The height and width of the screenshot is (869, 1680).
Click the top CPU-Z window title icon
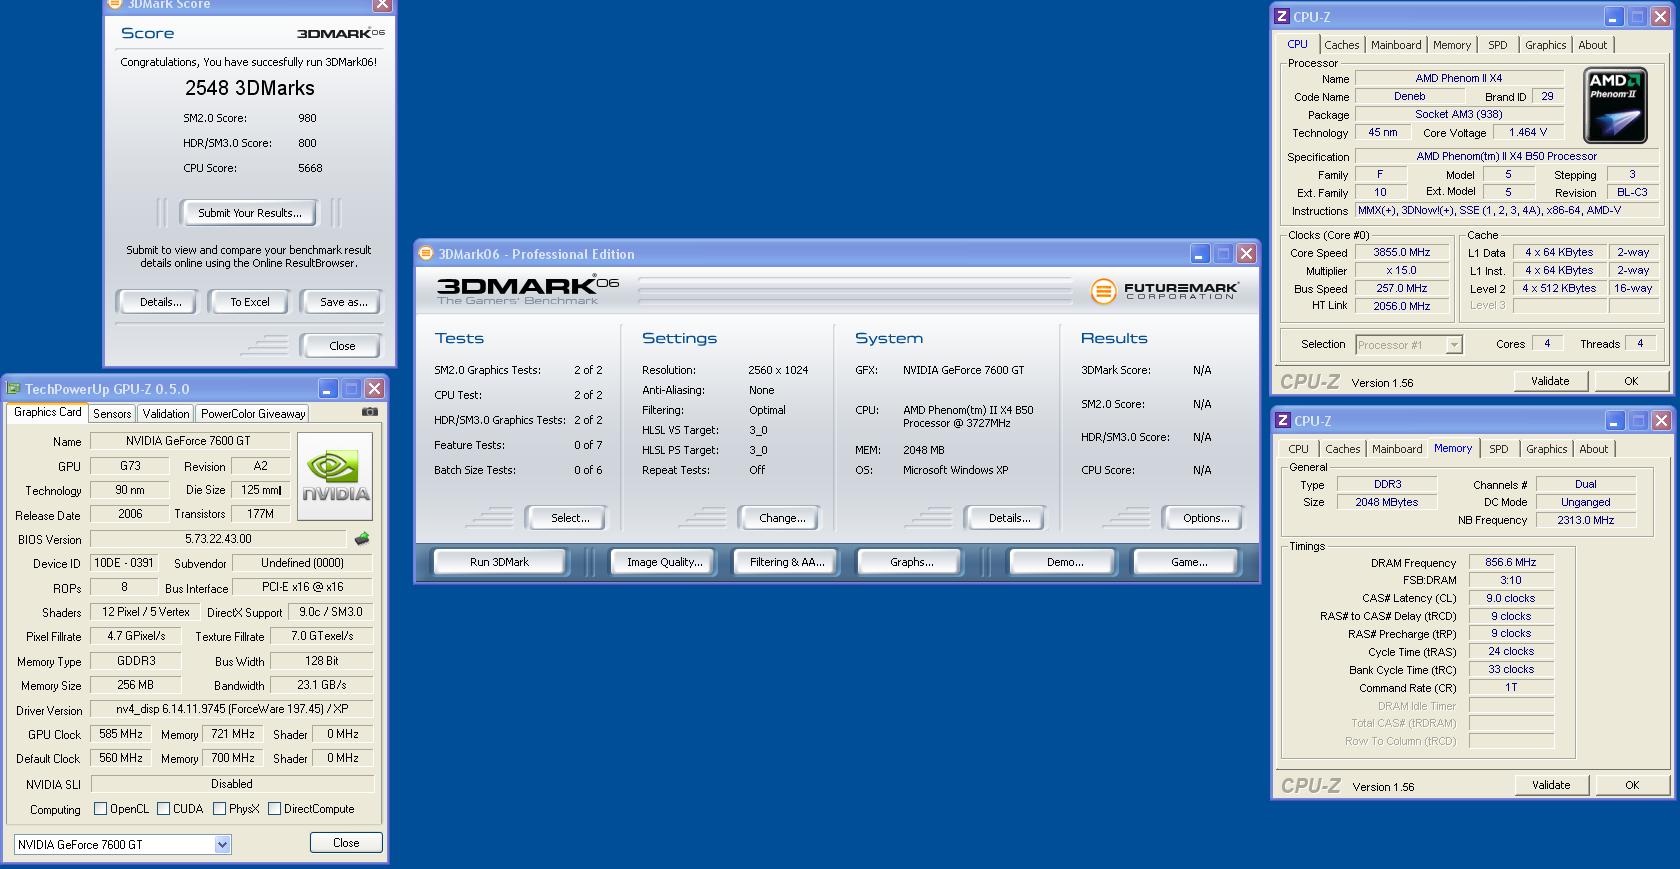point(1282,16)
